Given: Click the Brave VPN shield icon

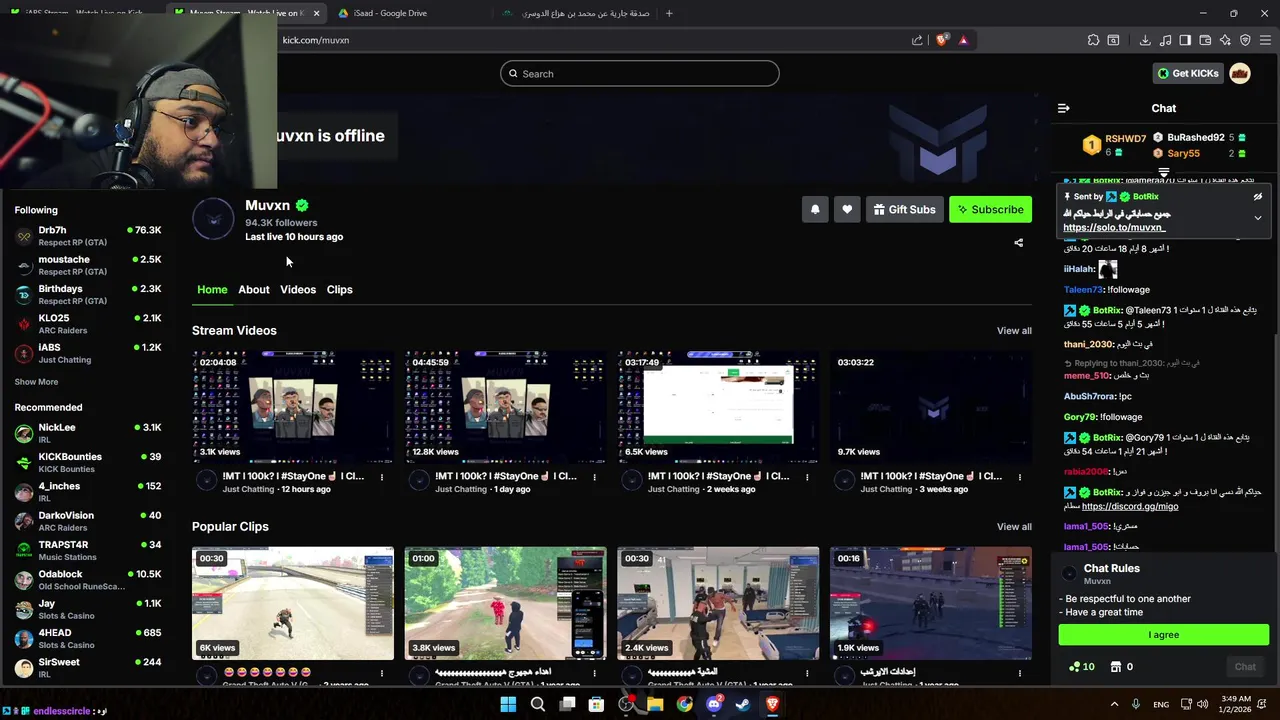Looking at the screenshot, I should 1245,40.
